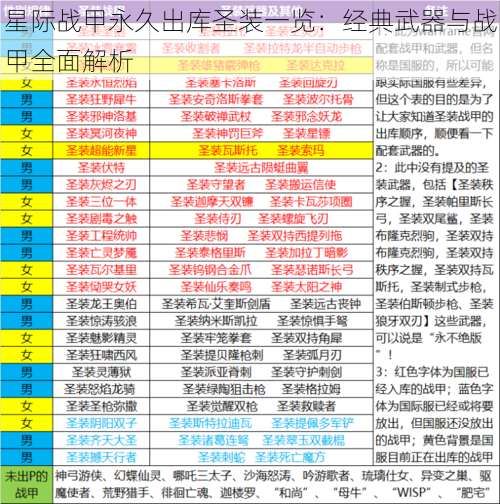The width and height of the screenshot is (500, 504).
Task: Click the 圣装三位一体 warframe cell
Action: pos(101,201)
